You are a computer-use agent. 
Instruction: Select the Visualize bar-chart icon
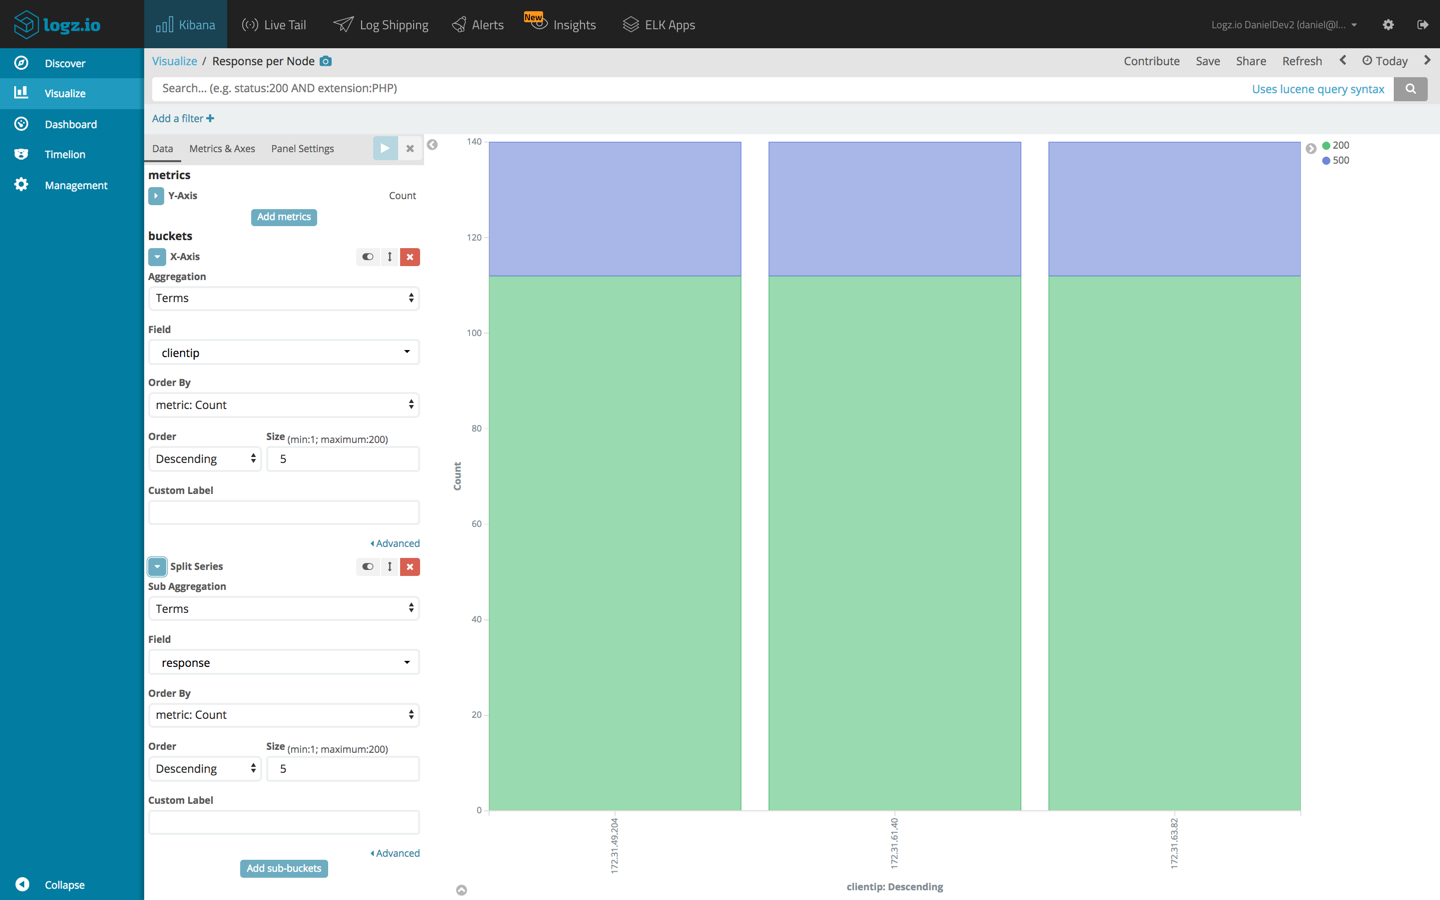point(21,93)
